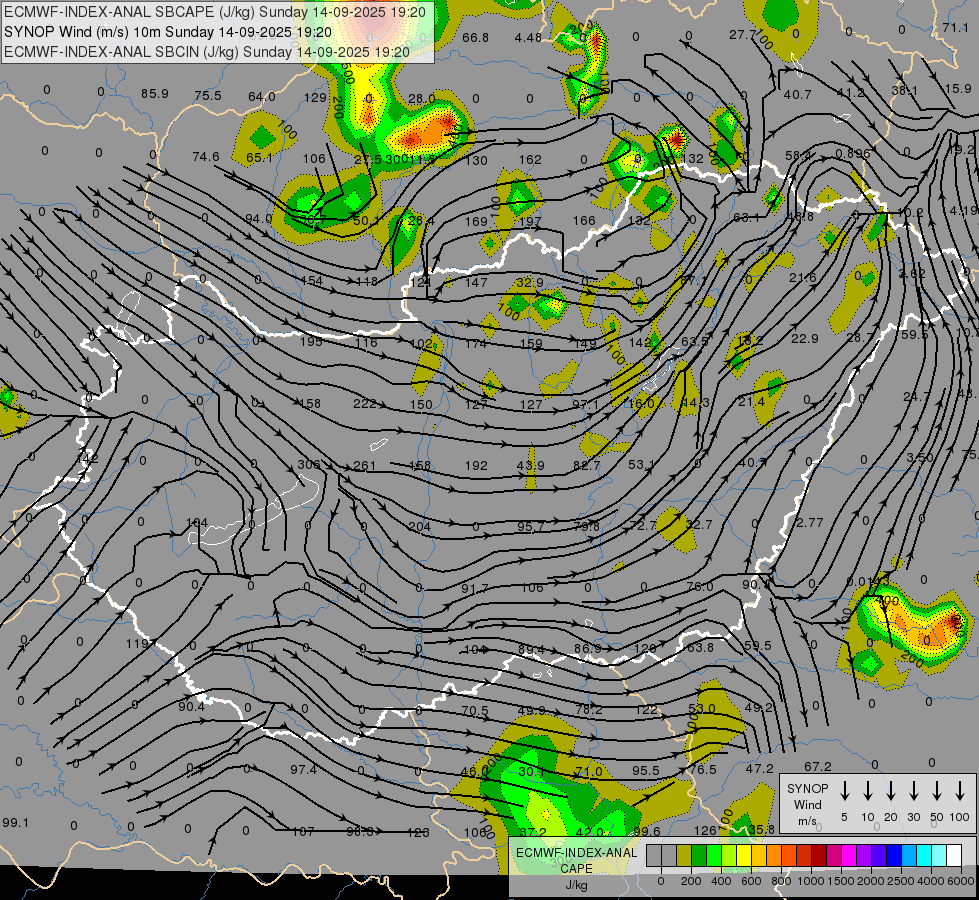Screen dimensions: 979x900
Task: Click the 97.4 value on map
Action: click(303, 769)
